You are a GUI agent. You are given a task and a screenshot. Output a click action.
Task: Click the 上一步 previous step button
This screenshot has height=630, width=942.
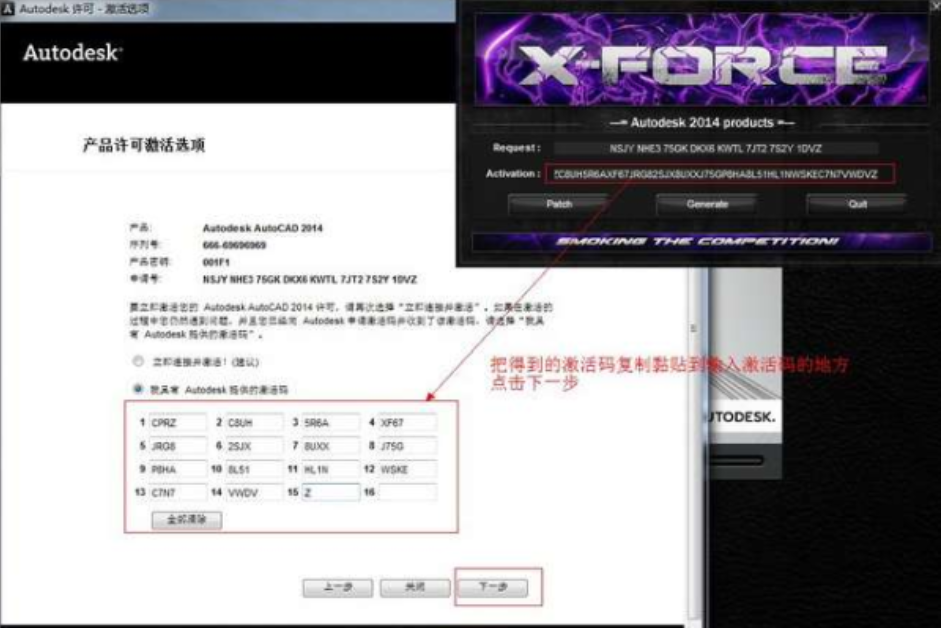coord(338,587)
